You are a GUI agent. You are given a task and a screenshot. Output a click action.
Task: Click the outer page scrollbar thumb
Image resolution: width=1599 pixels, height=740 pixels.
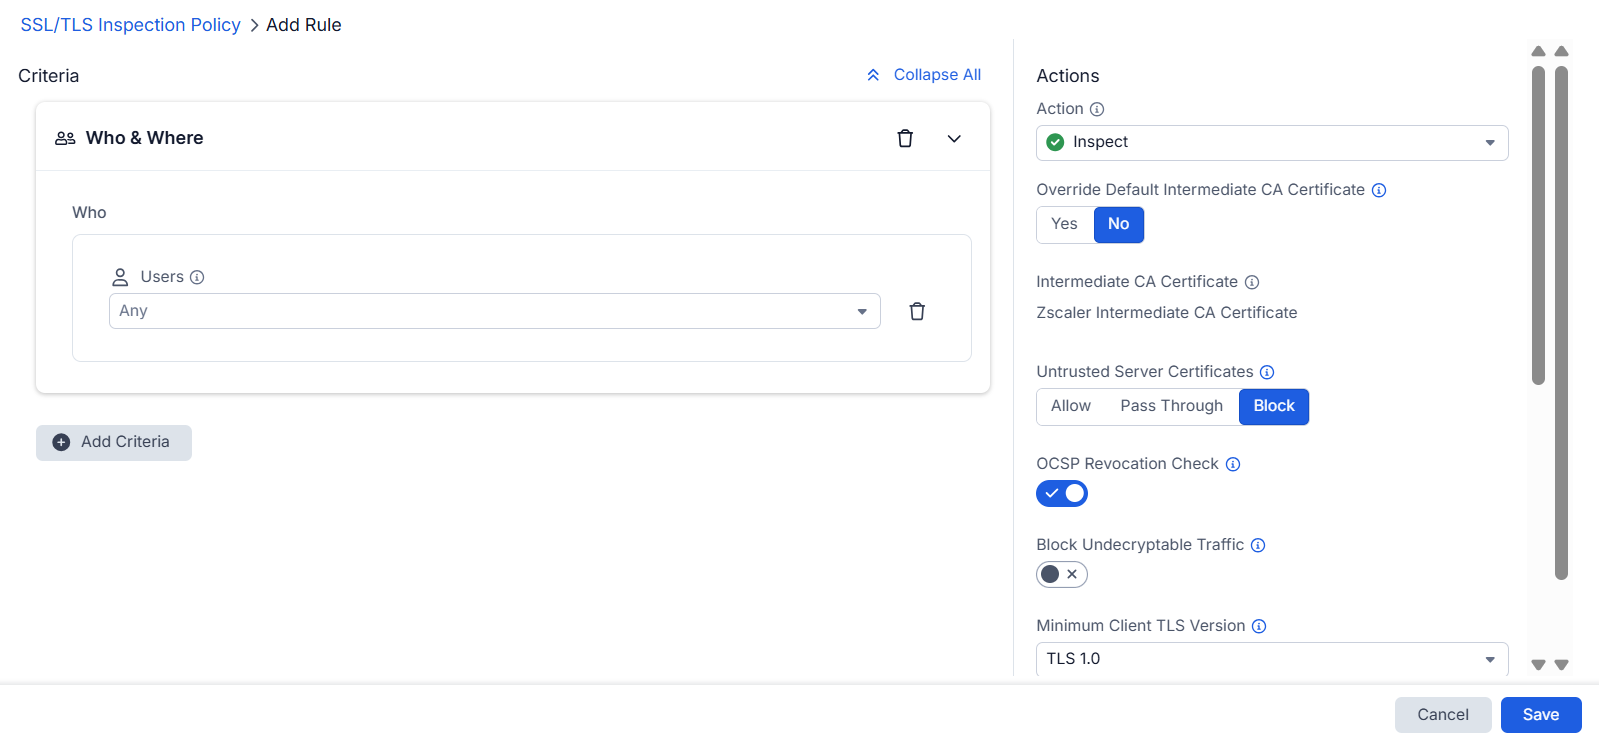1562,322
